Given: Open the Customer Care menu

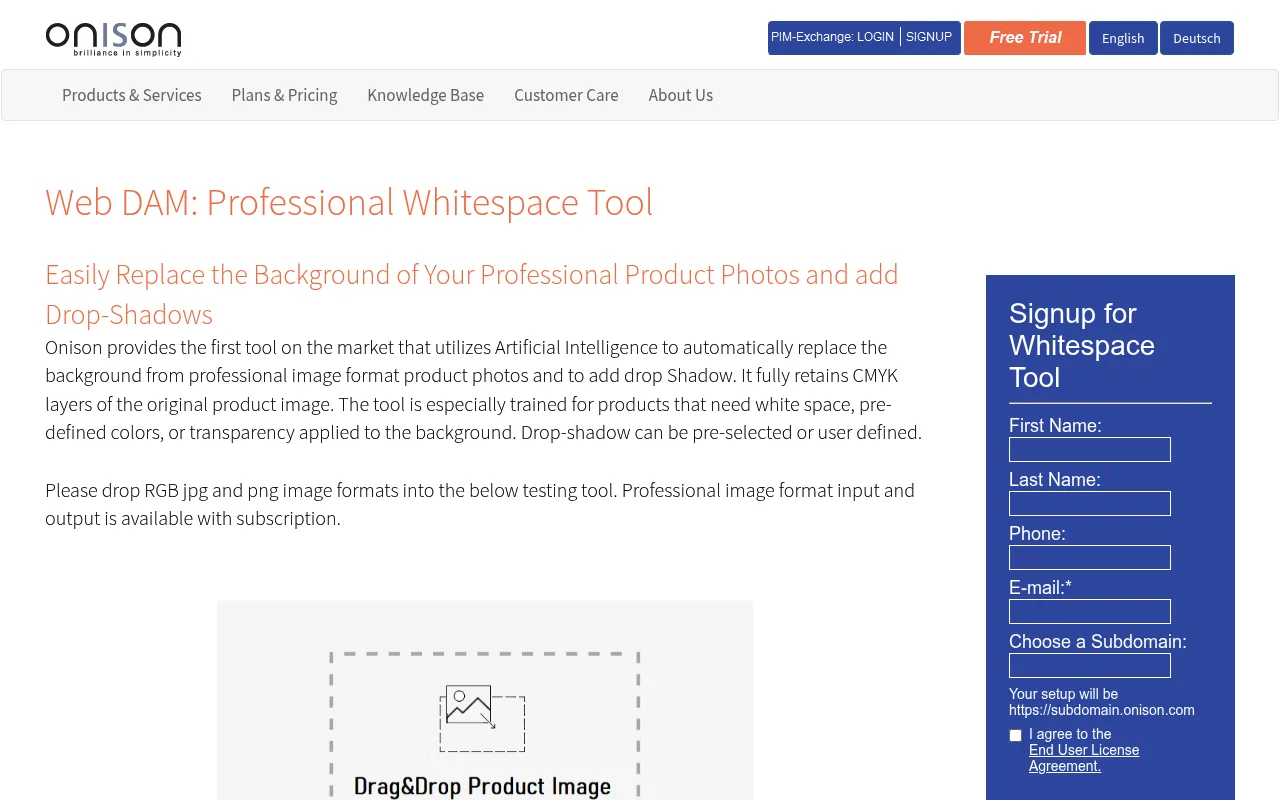Looking at the screenshot, I should [566, 95].
